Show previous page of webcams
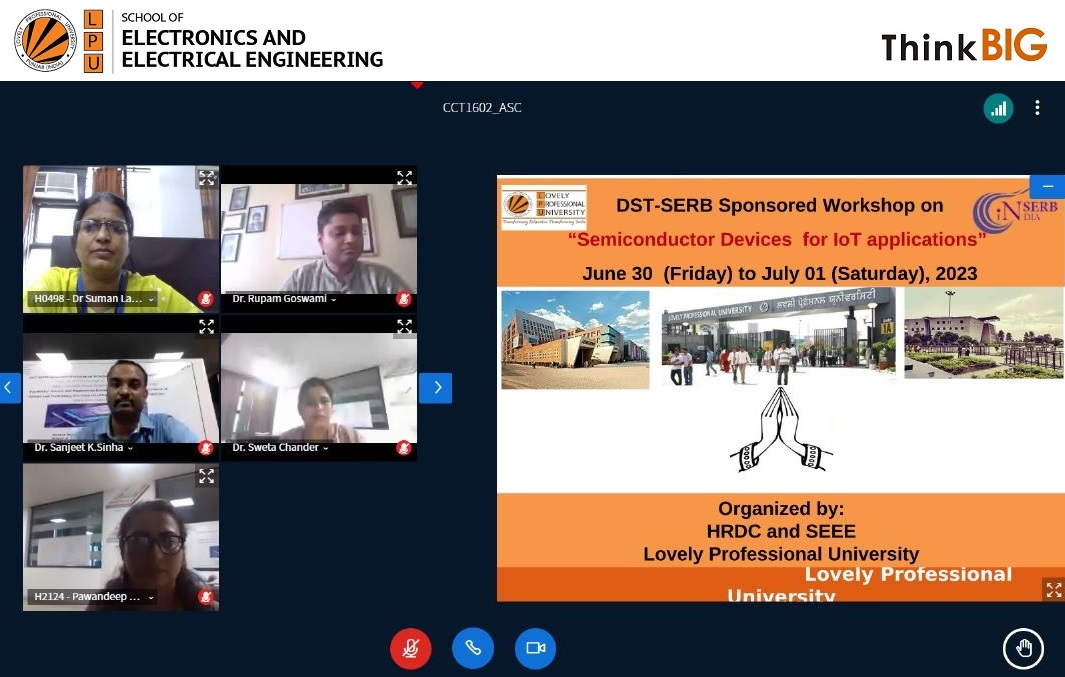The image size is (1065, 677). pyautogui.click(x=10, y=388)
